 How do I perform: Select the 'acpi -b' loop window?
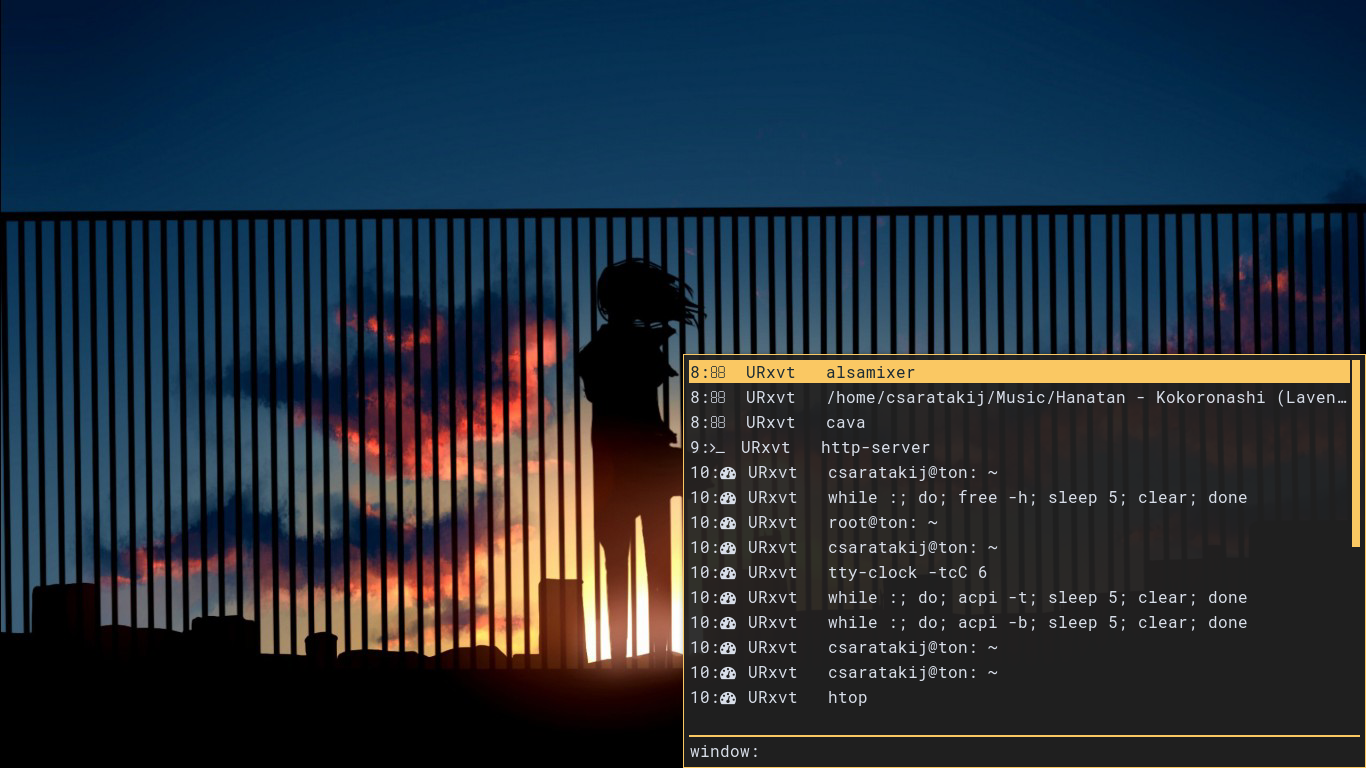(1019, 622)
